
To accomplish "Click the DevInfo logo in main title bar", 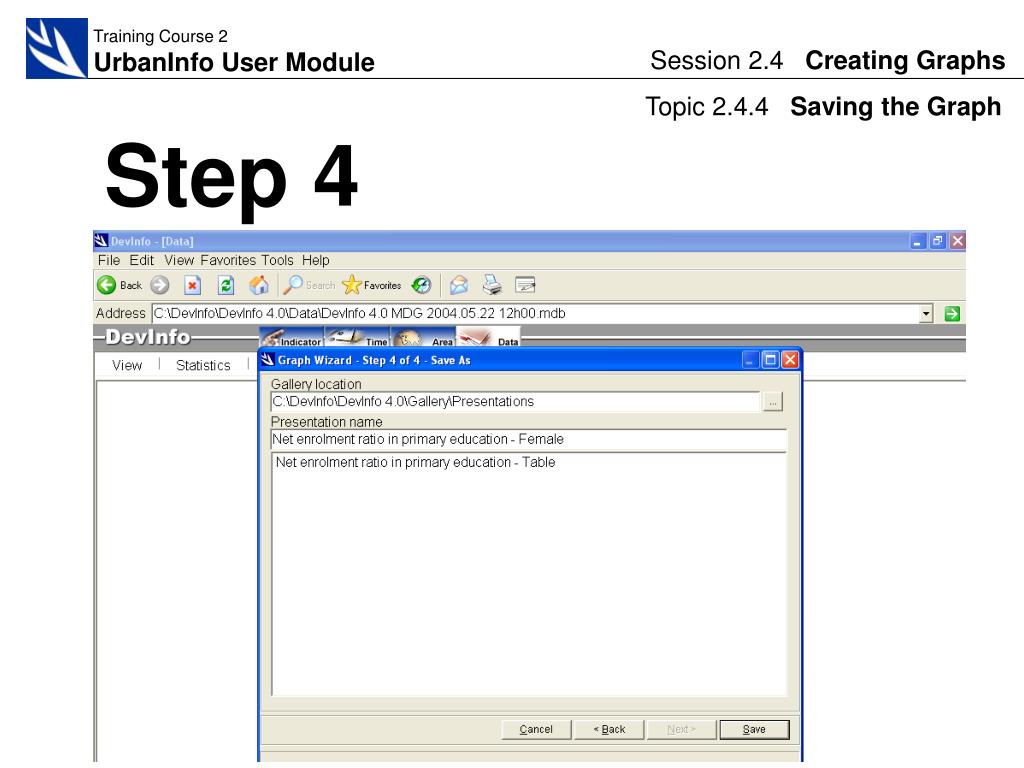I will (x=101, y=241).
